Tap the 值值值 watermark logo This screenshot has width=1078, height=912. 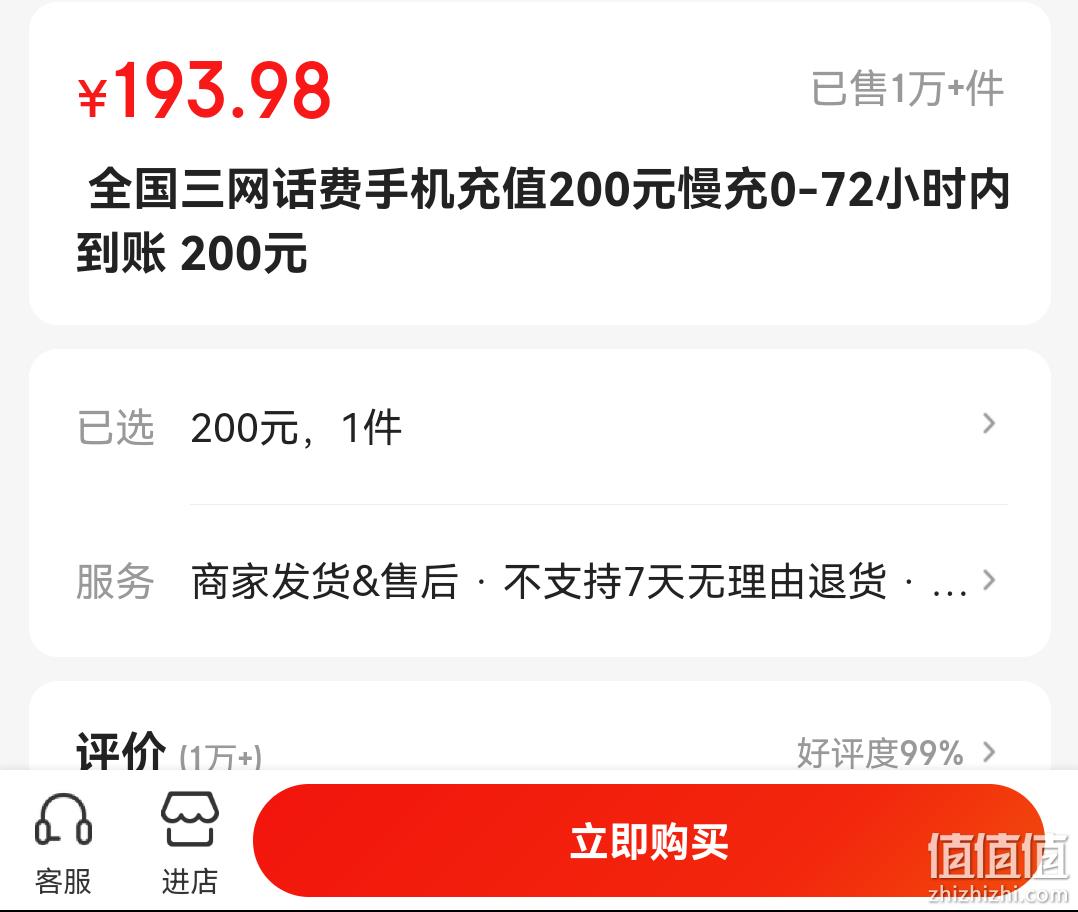998,867
